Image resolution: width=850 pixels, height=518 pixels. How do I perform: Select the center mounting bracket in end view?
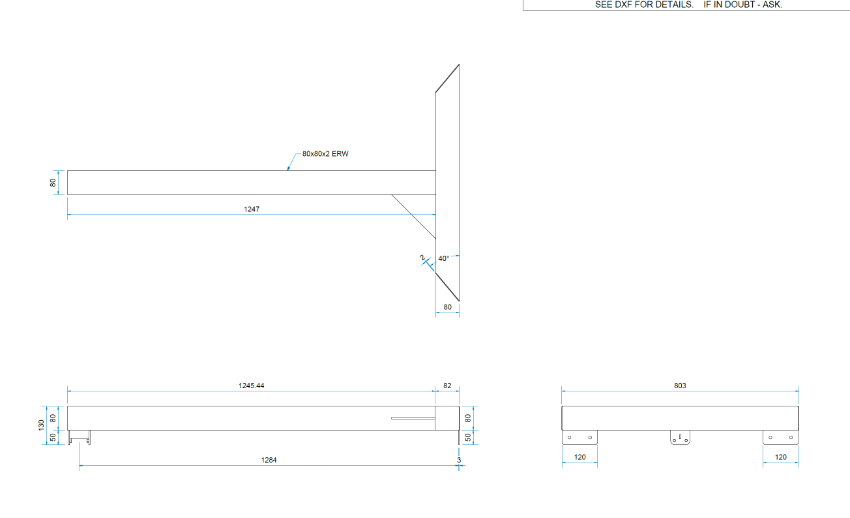click(x=680, y=438)
